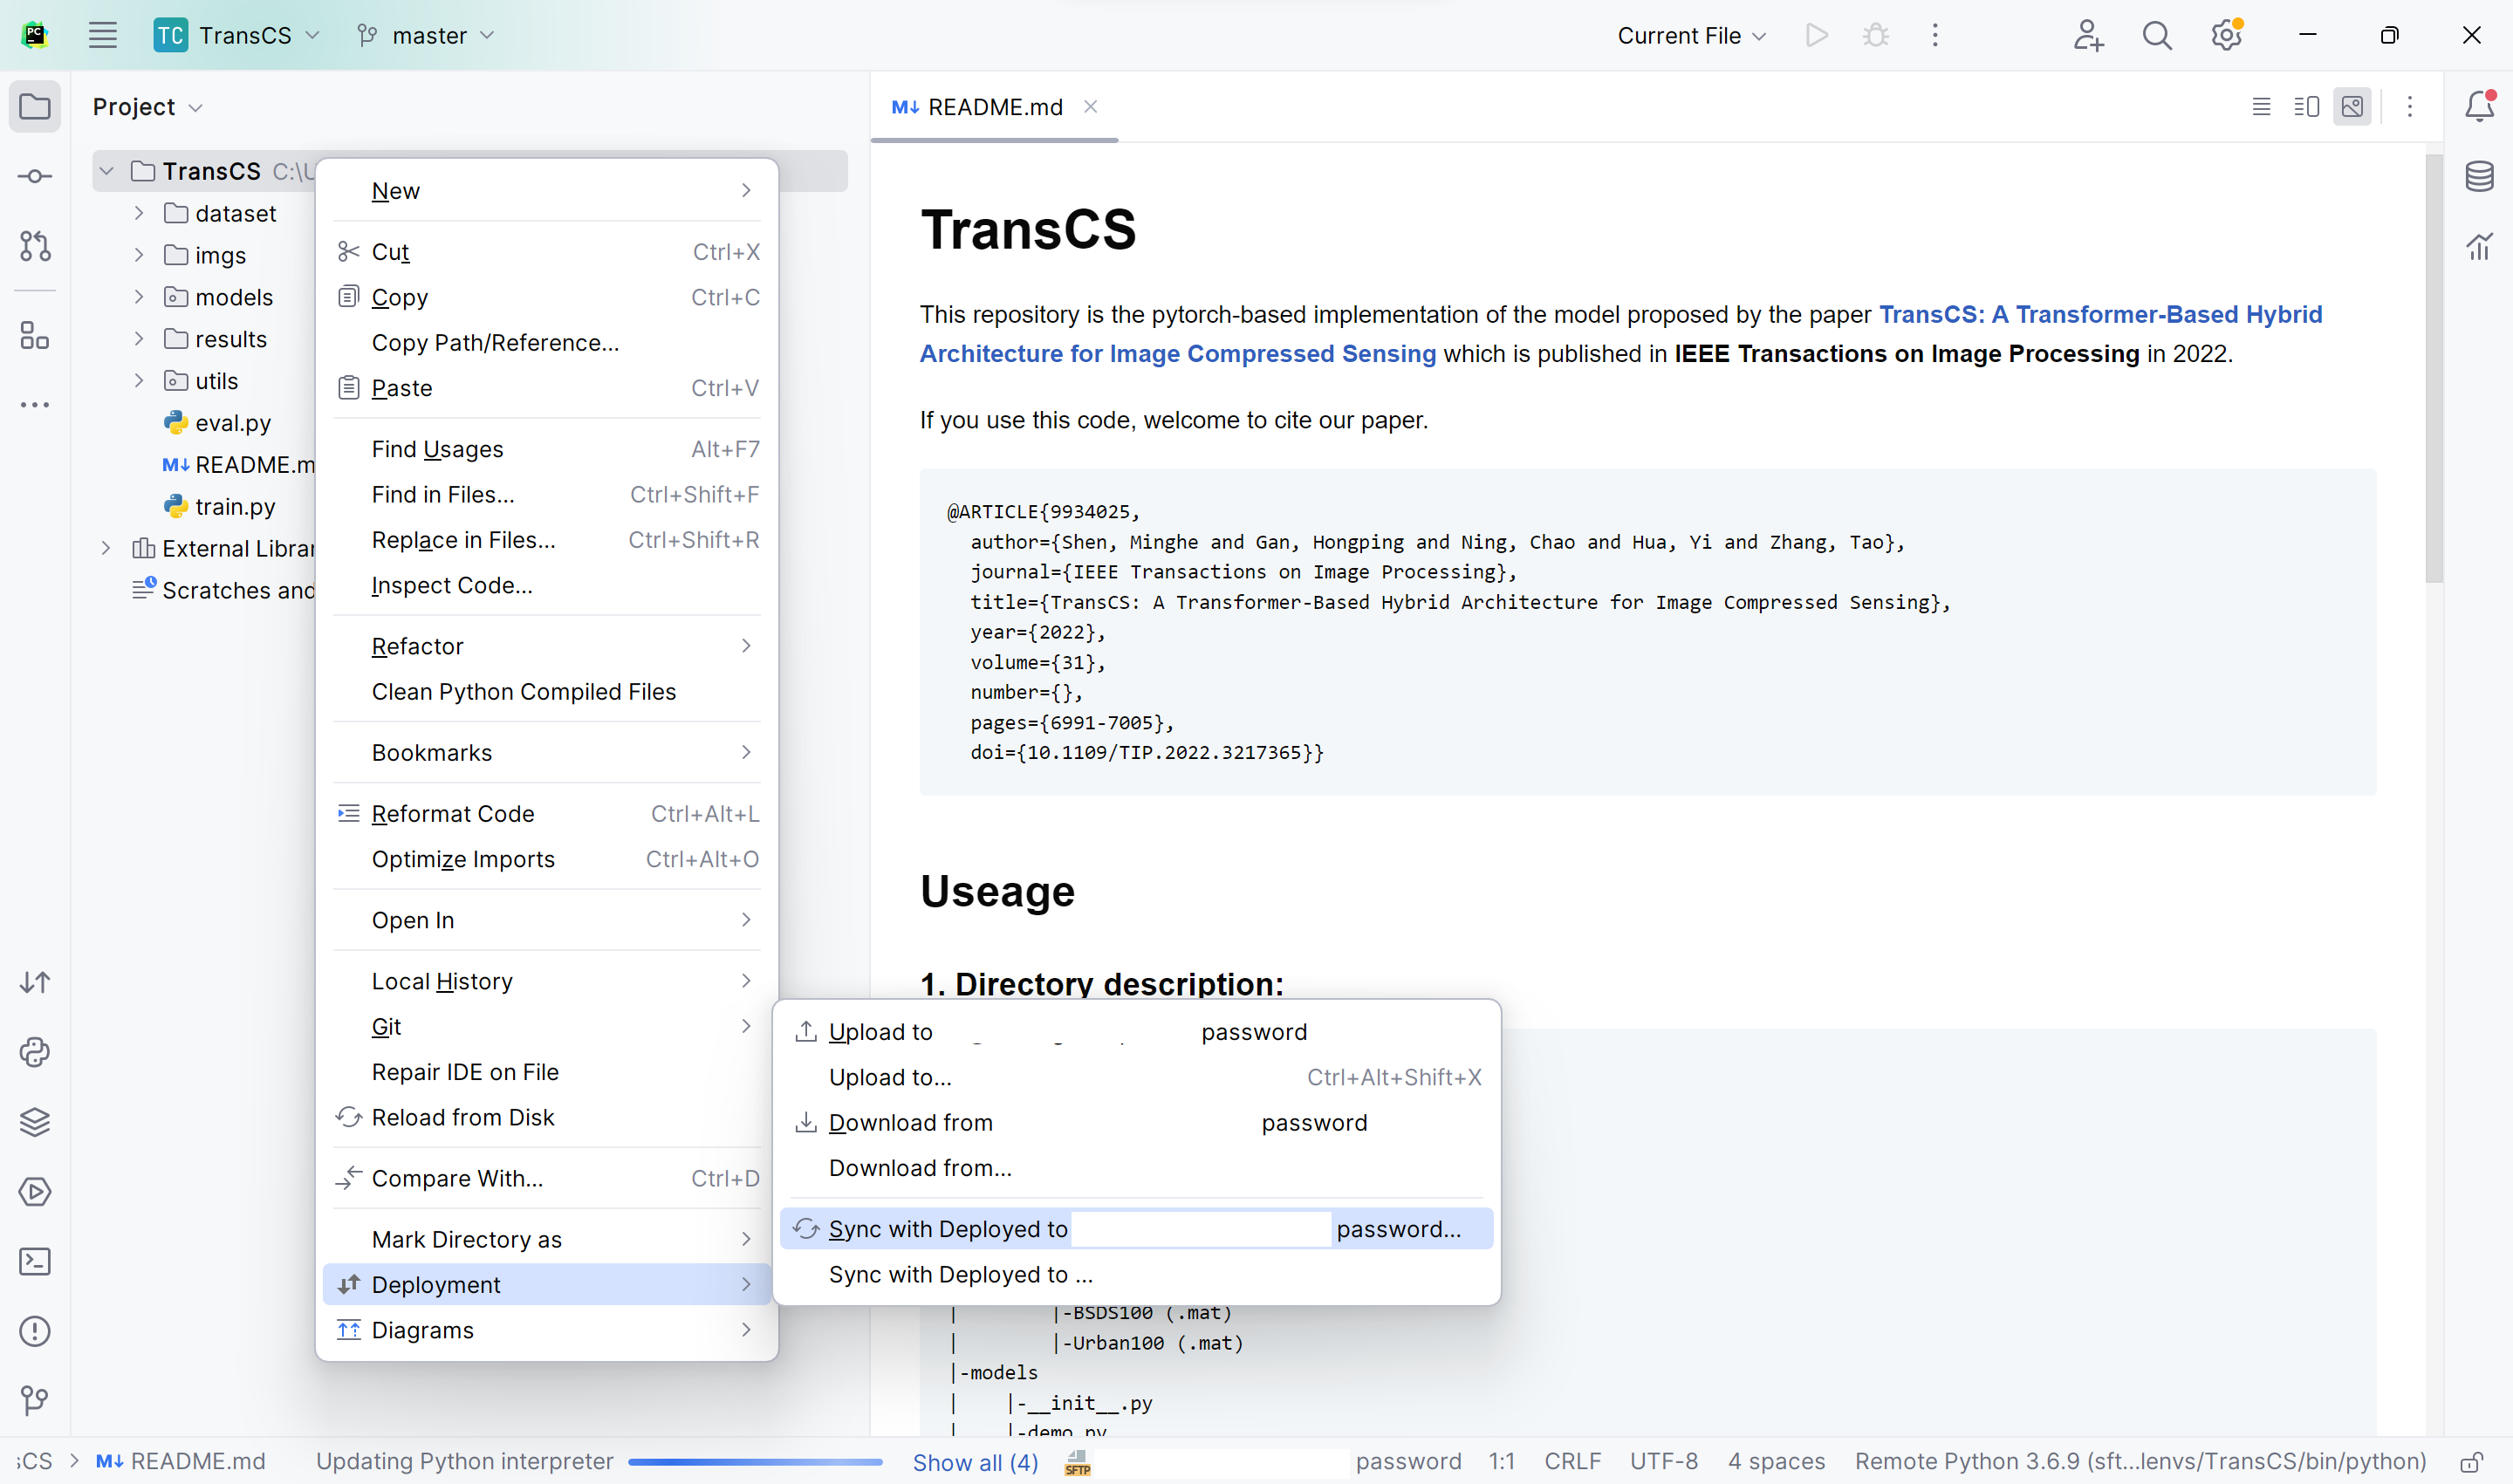Click the Remote Python 3.6.9 interpreter widget
The height and width of the screenshot is (1484, 2513).
(2140, 1461)
